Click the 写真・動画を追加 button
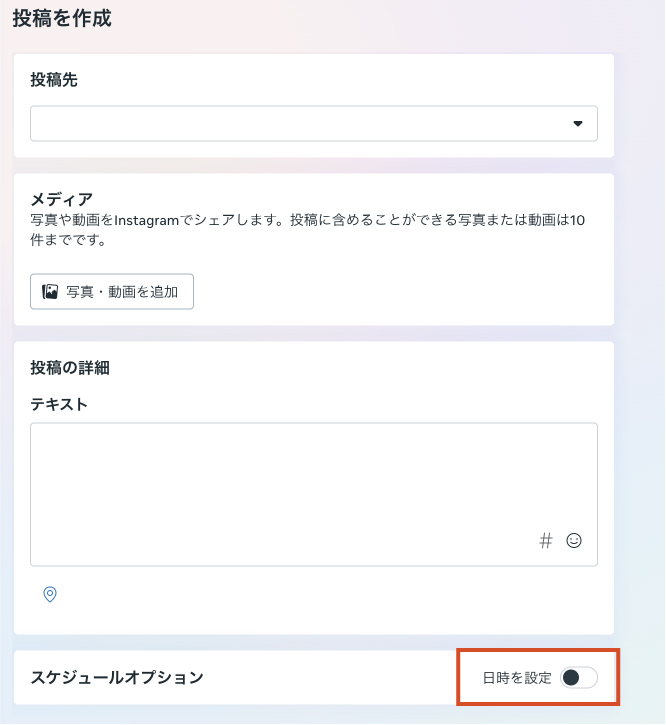The width and height of the screenshot is (666, 725). point(112,291)
